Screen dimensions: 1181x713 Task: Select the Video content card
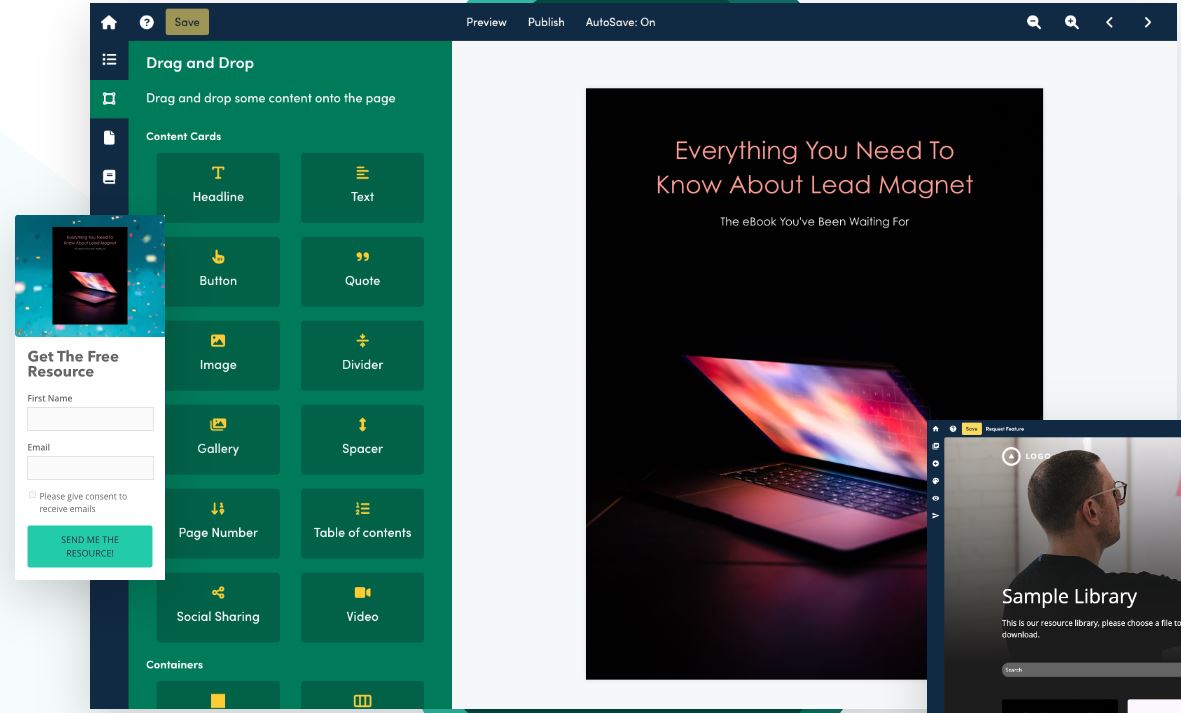click(x=362, y=607)
